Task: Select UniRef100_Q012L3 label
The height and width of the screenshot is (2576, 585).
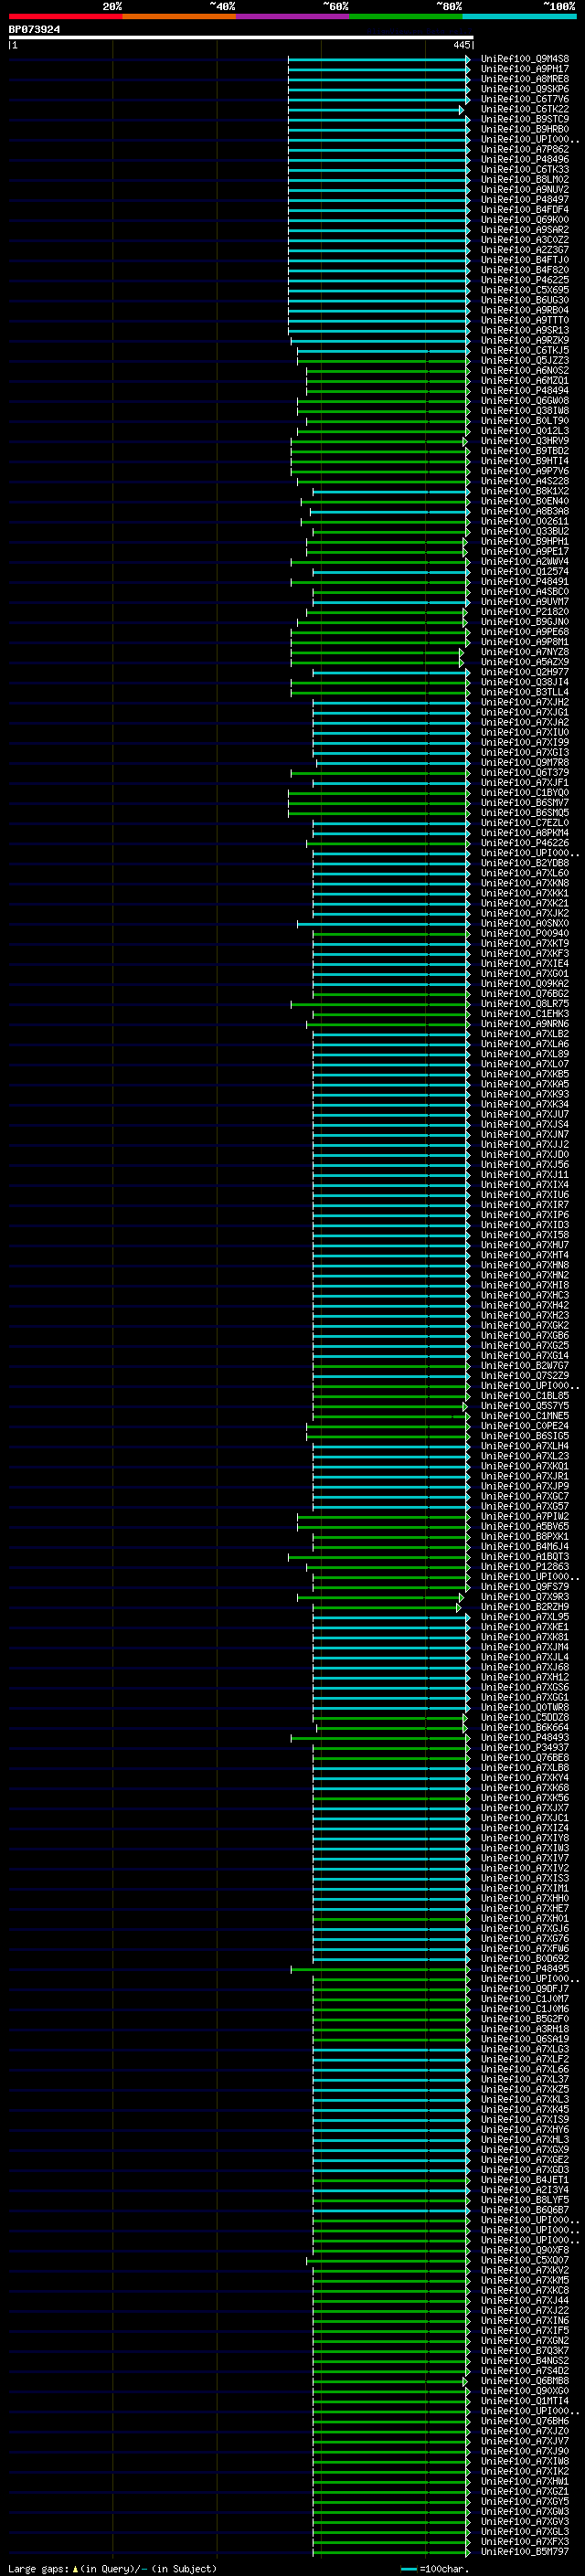Action: tap(525, 431)
